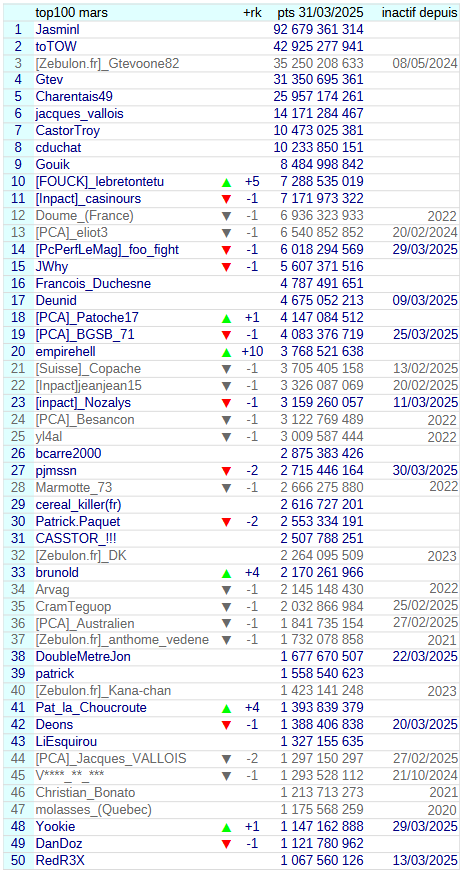This screenshot has width=463, height=873.
Task: Click the grey down arrow beside Marmotte_73
Action: tap(226, 488)
